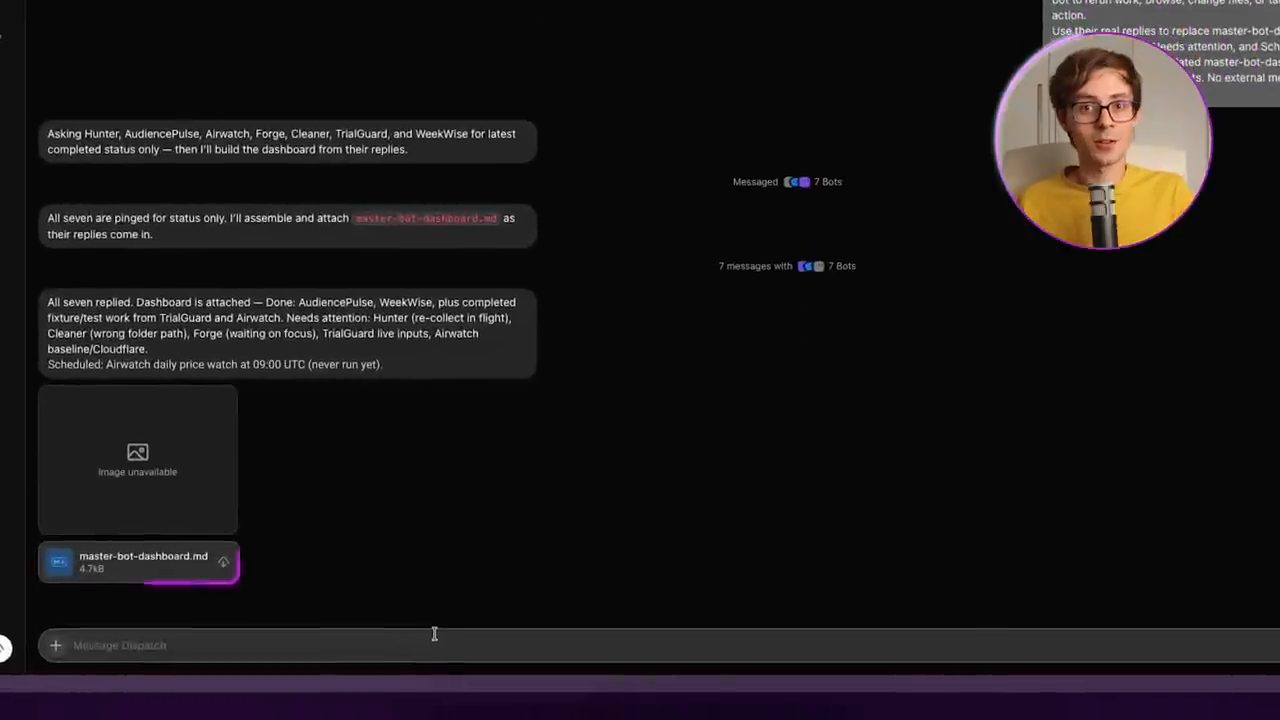Open the master-bot-dashboard.md attachment by its file name
The height and width of the screenshot is (720, 1280).
[143, 556]
